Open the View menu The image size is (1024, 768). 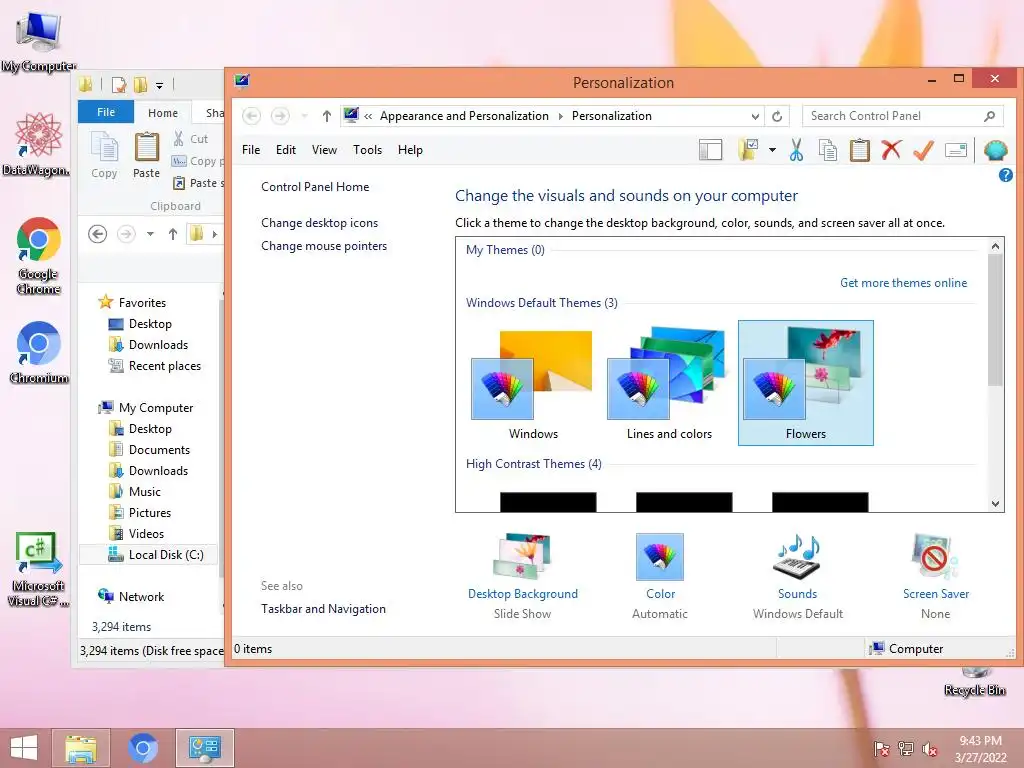click(x=324, y=150)
